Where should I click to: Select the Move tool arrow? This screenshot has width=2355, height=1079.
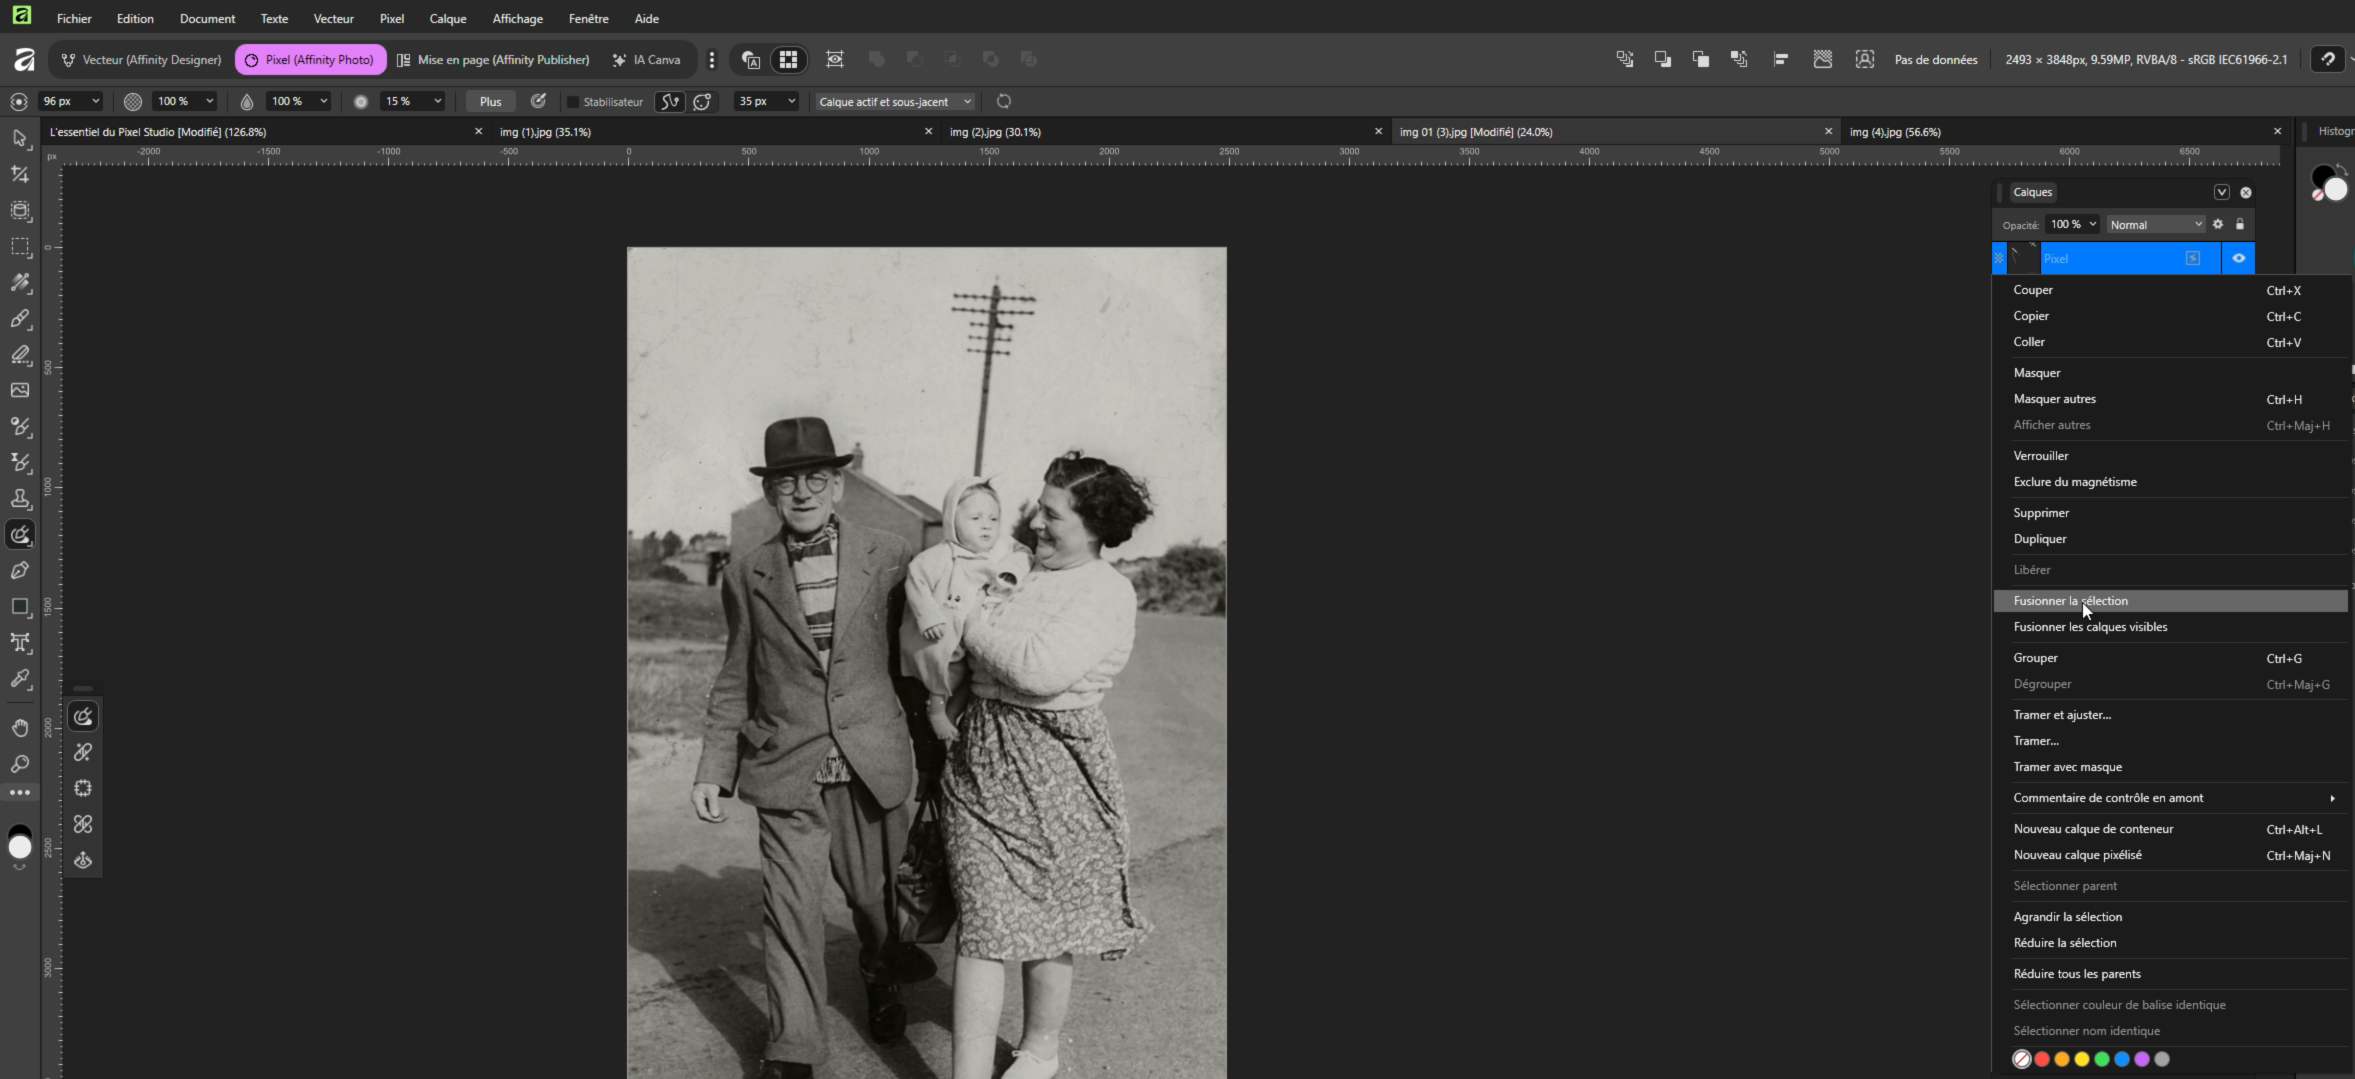click(20, 138)
